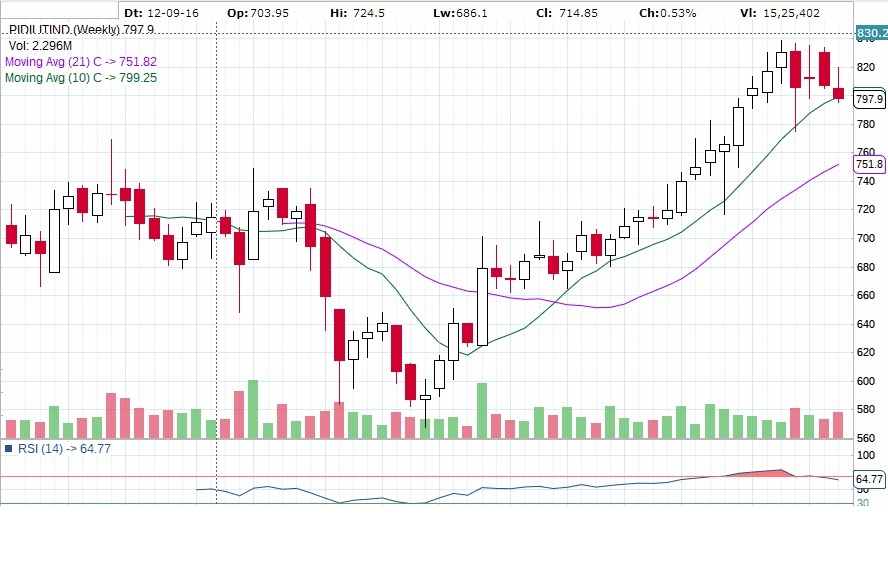Click the 797.9 current price tag
The image size is (888, 576).
point(869,100)
